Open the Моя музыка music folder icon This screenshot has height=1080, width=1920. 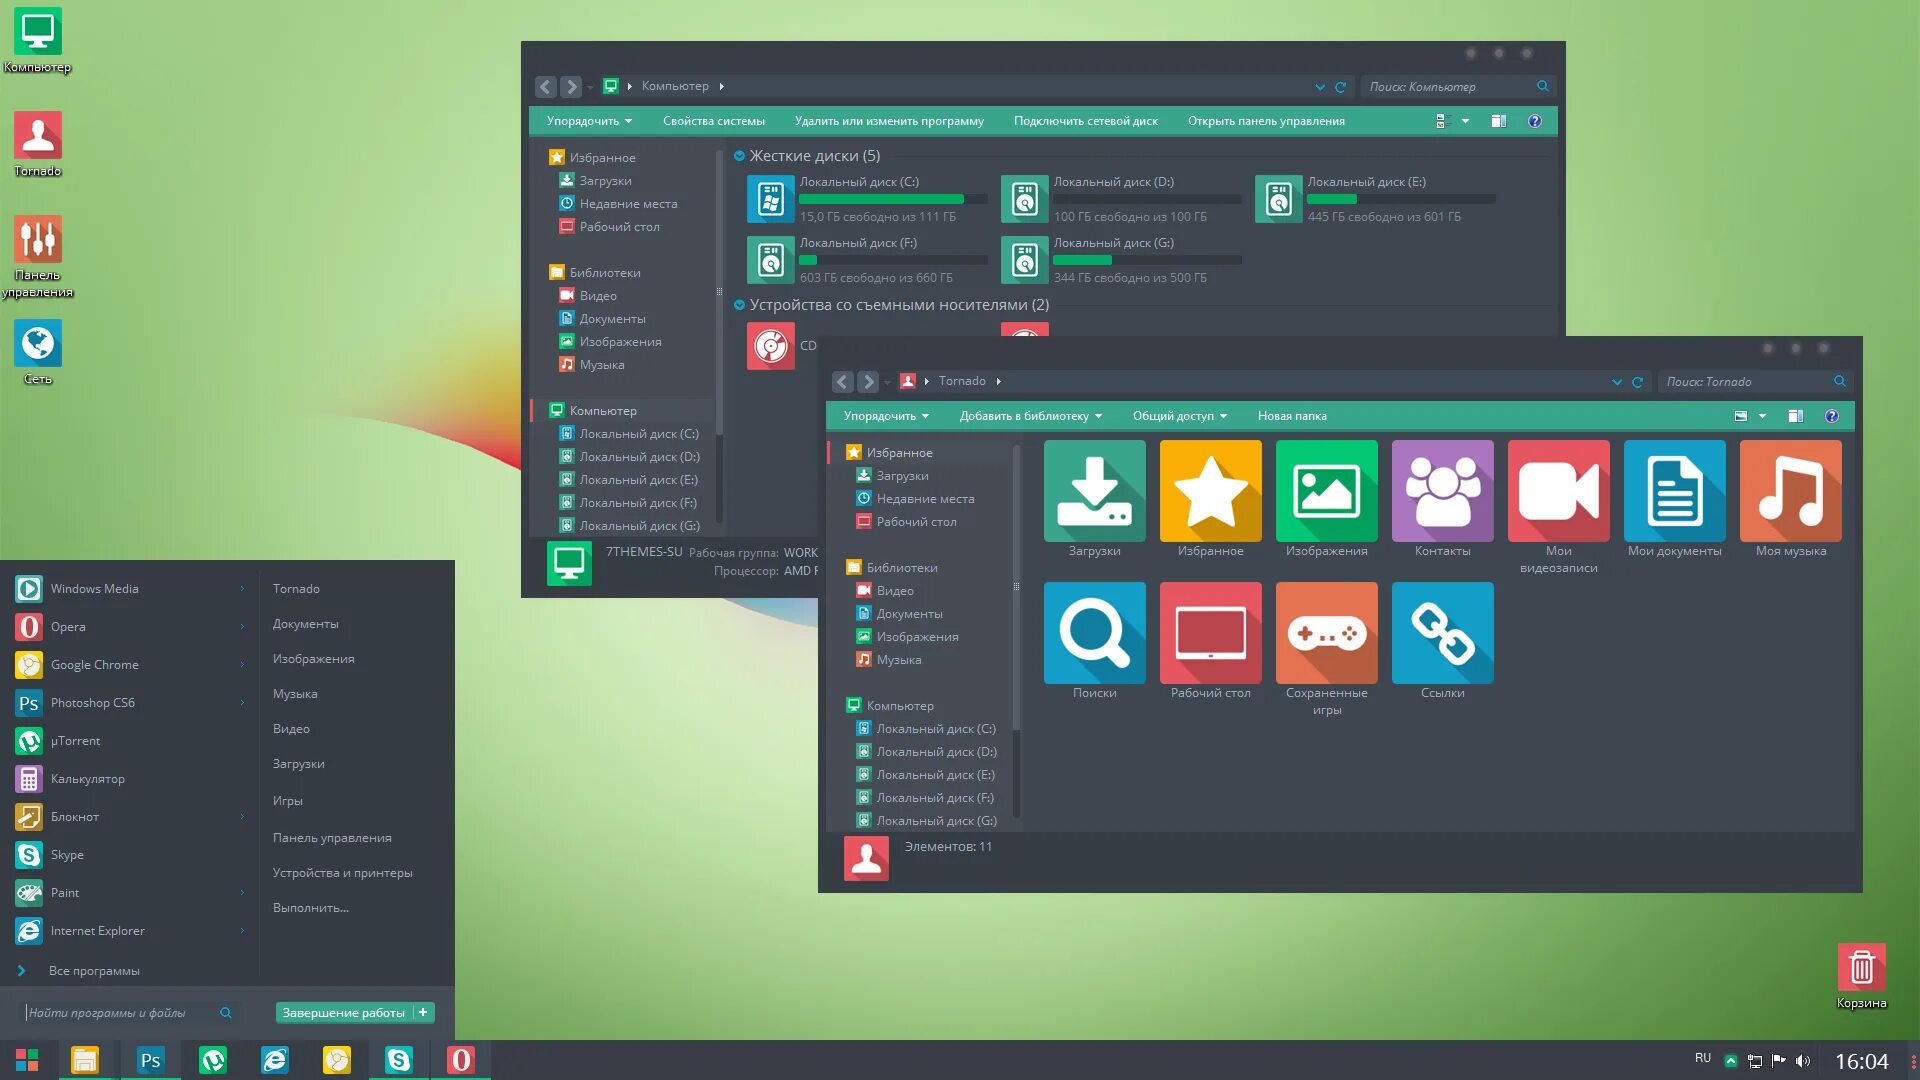[x=1790, y=491]
